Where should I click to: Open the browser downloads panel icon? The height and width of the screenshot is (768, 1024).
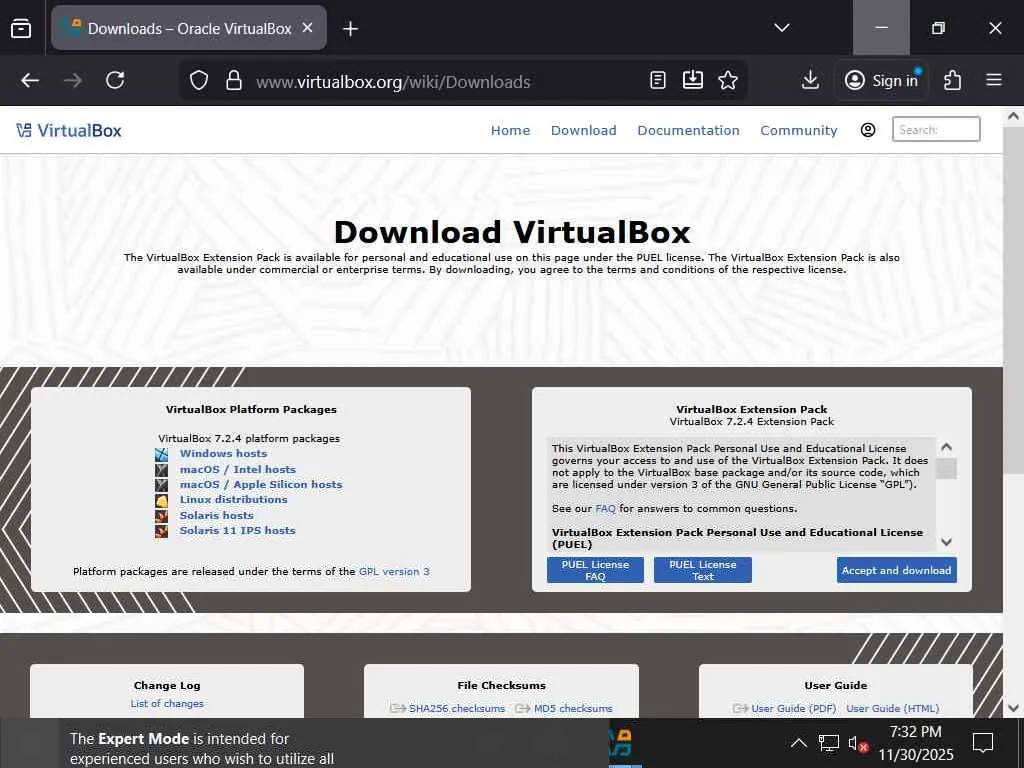[x=810, y=80]
